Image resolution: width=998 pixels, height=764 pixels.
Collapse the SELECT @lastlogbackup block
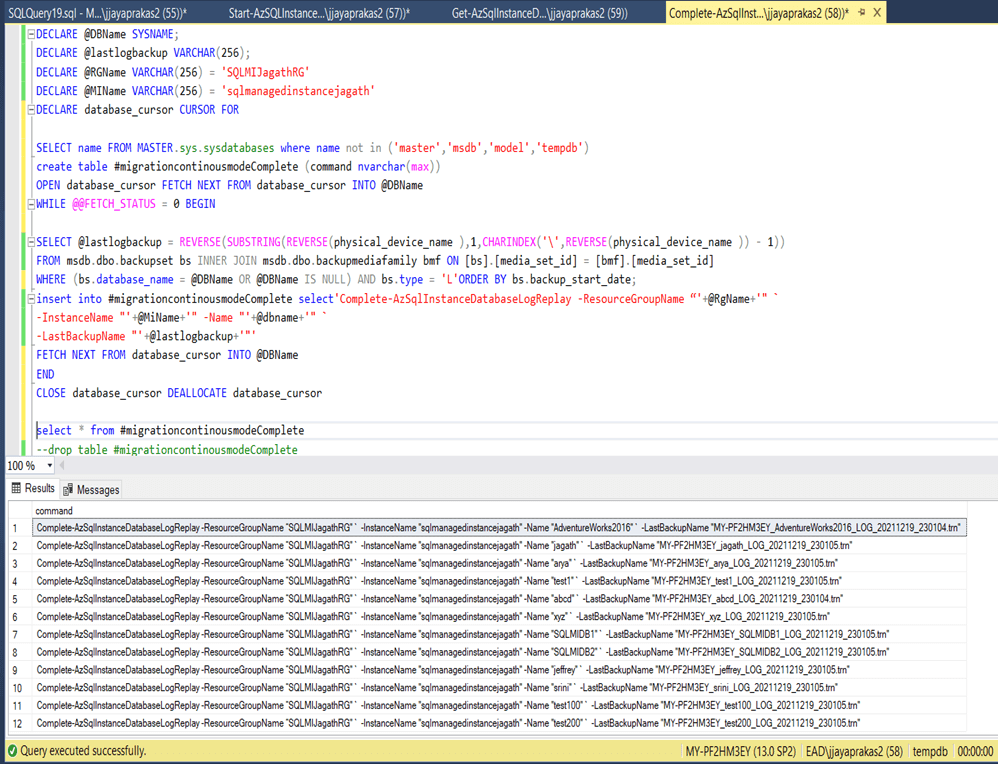(31, 242)
